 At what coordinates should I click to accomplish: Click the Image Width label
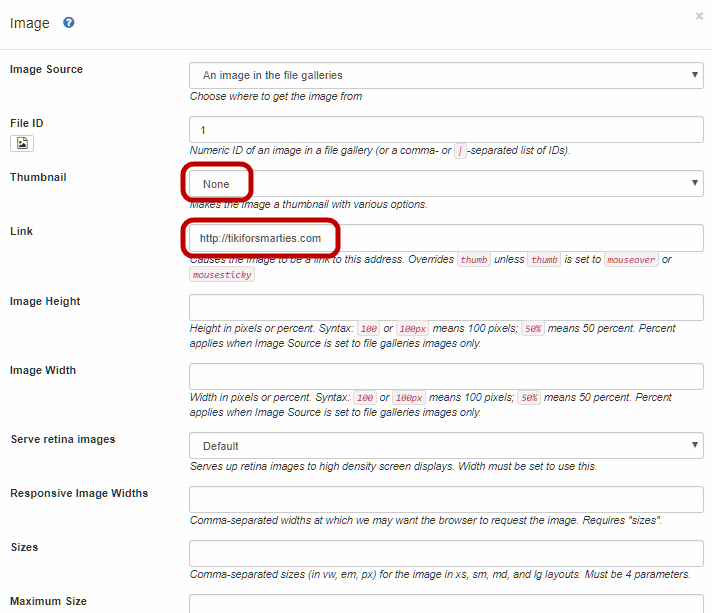pos(43,370)
